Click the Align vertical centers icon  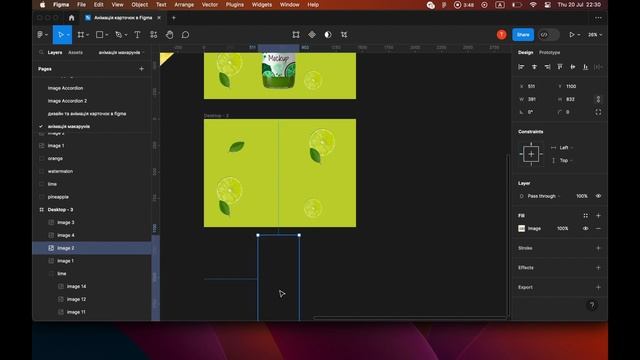coord(573,67)
